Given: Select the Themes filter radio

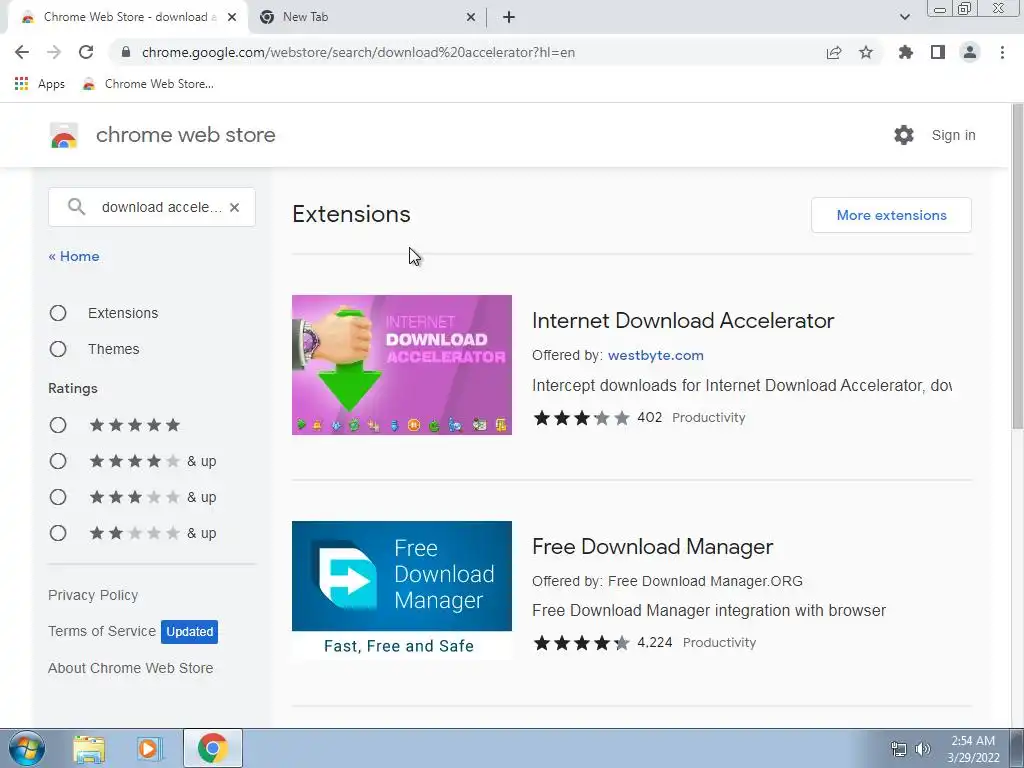Looking at the screenshot, I should [58, 349].
